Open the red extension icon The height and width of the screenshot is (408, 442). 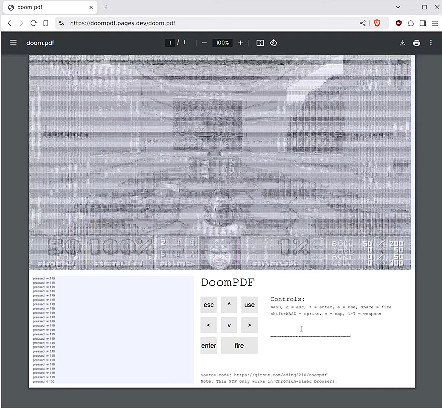coord(399,23)
